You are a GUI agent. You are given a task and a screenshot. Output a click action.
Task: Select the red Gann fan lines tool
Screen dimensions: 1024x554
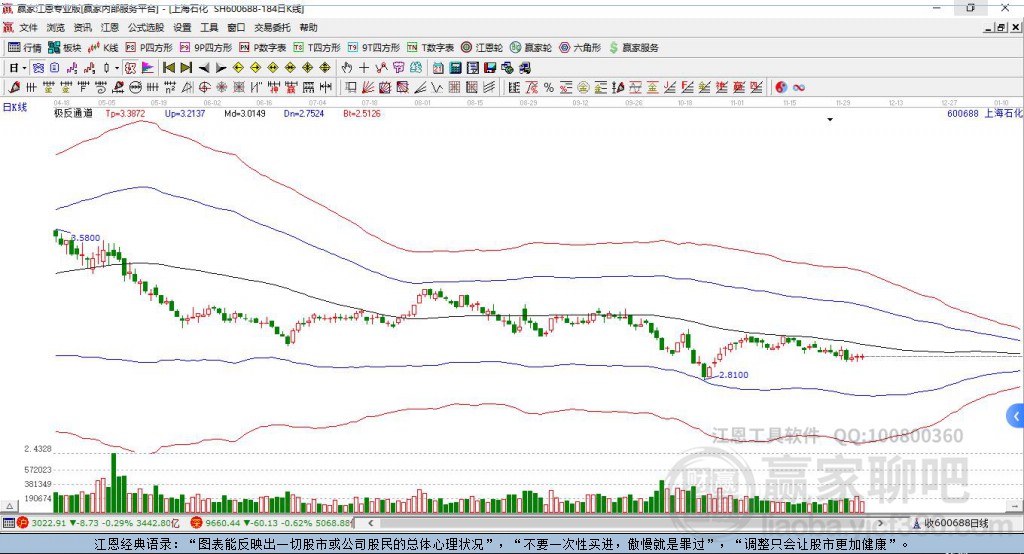pyautogui.click(x=368, y=88)
